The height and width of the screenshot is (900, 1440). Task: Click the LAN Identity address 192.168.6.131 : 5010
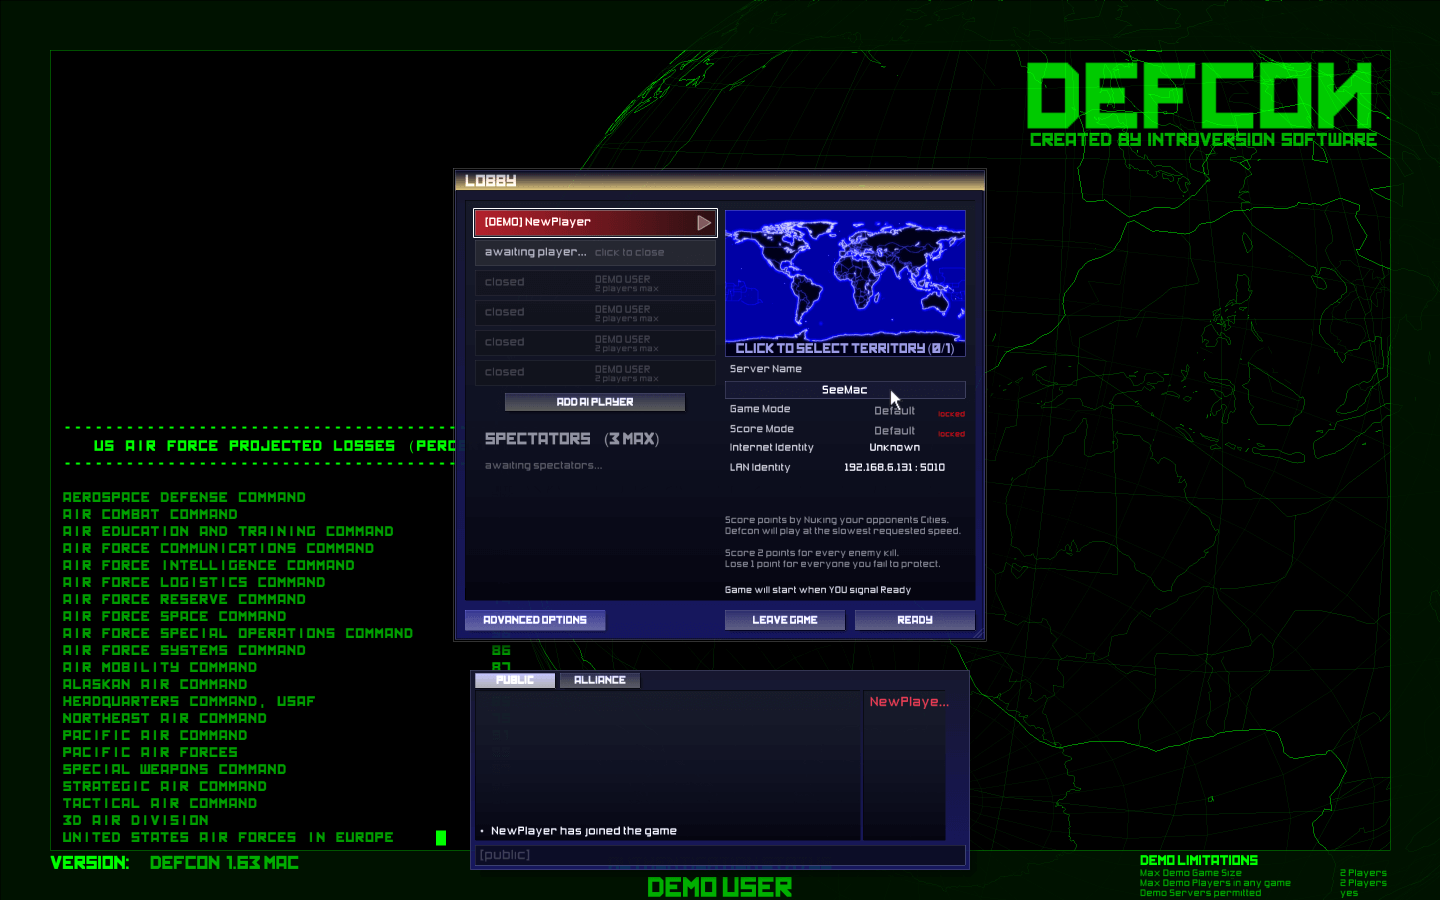point(895,467)
